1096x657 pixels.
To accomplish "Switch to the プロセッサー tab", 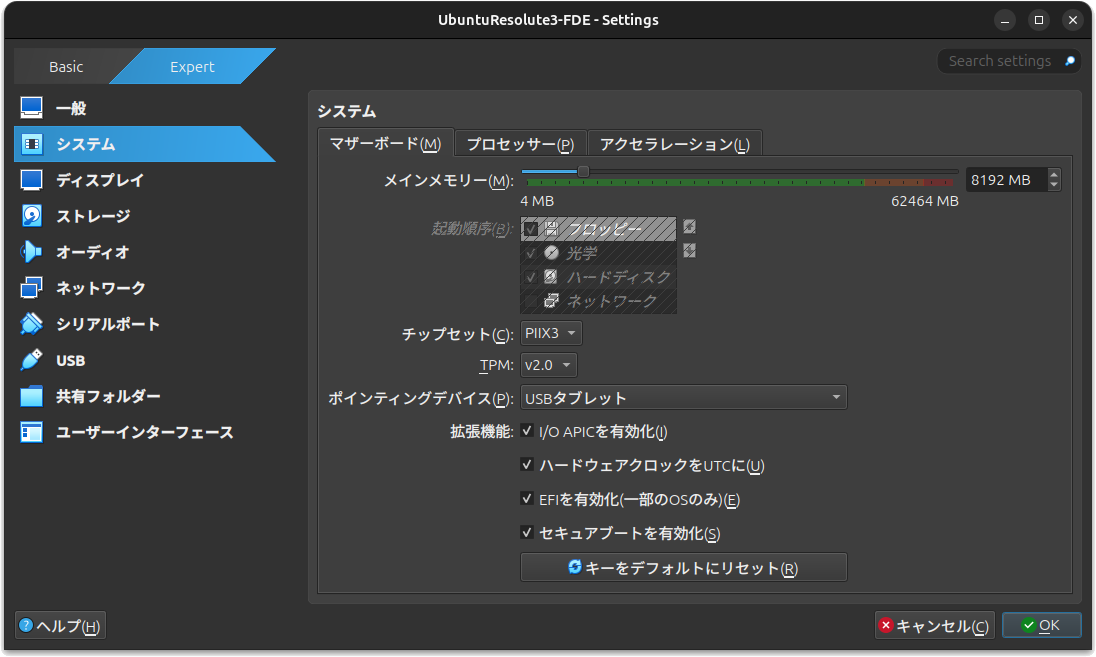I will point(520,144).
